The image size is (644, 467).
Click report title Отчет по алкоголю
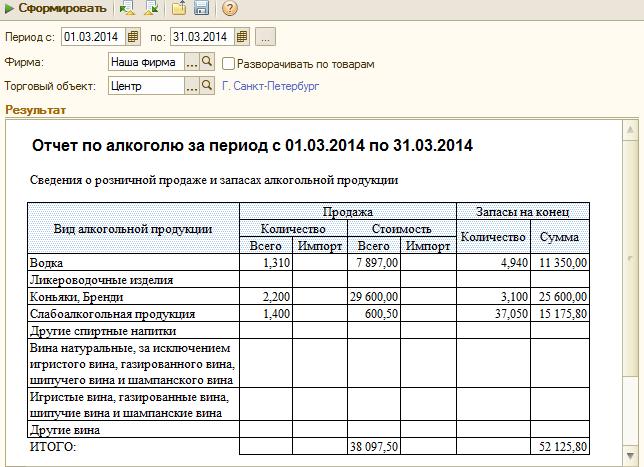coord(252,145)
